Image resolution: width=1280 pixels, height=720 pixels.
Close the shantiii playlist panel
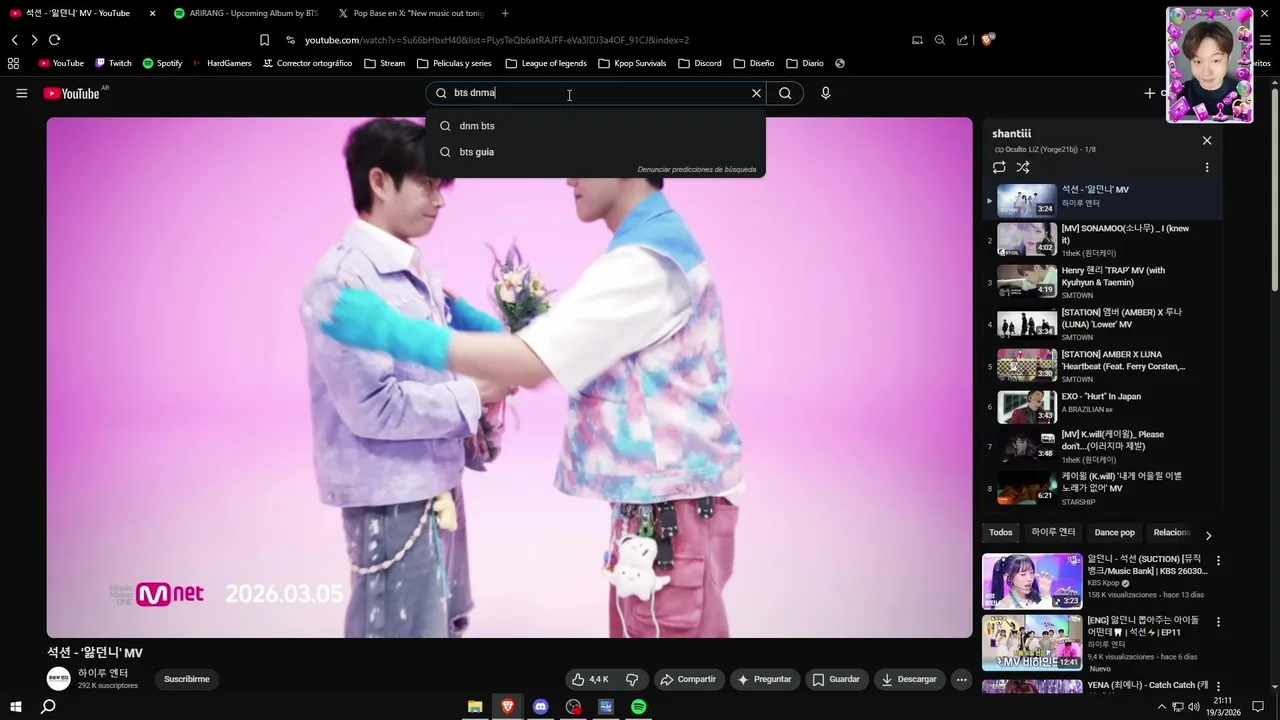click(1207, 141)
